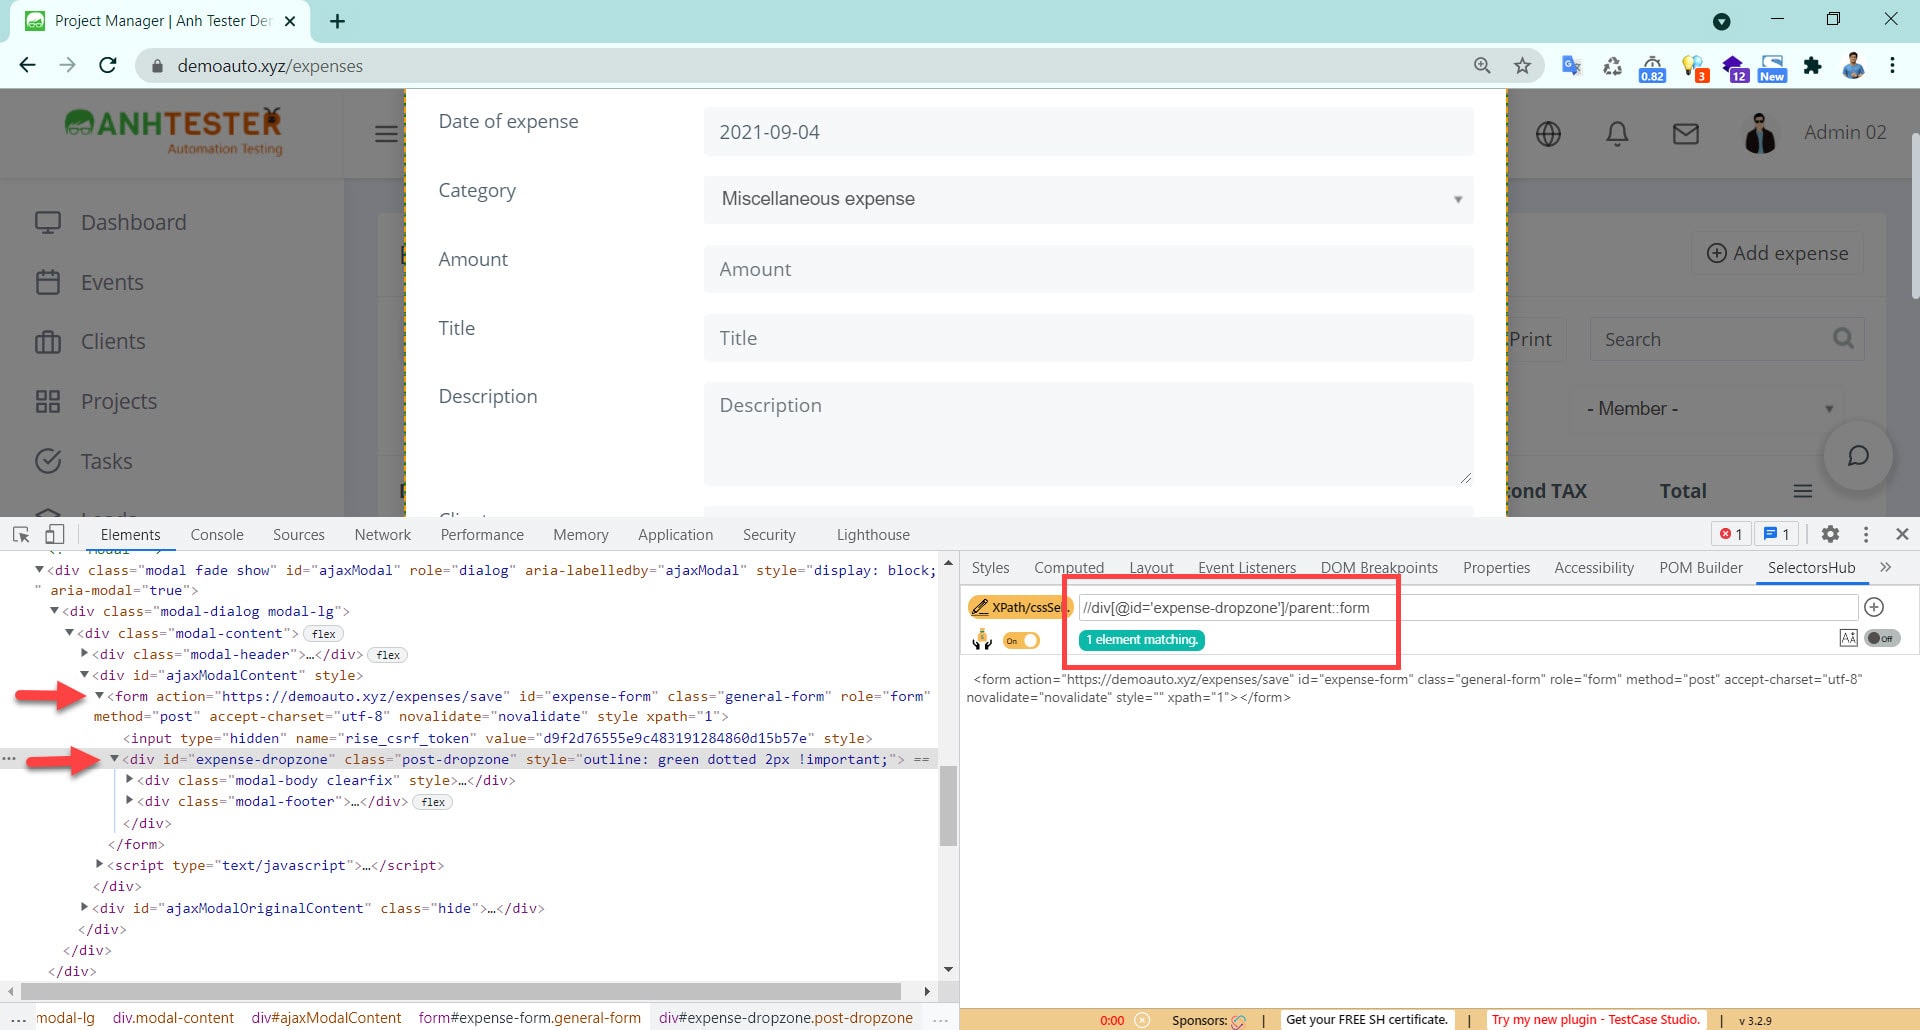1920x1030 pixels.
Task: Activate DevTools inspect element picker
Action: click(20, 534)
